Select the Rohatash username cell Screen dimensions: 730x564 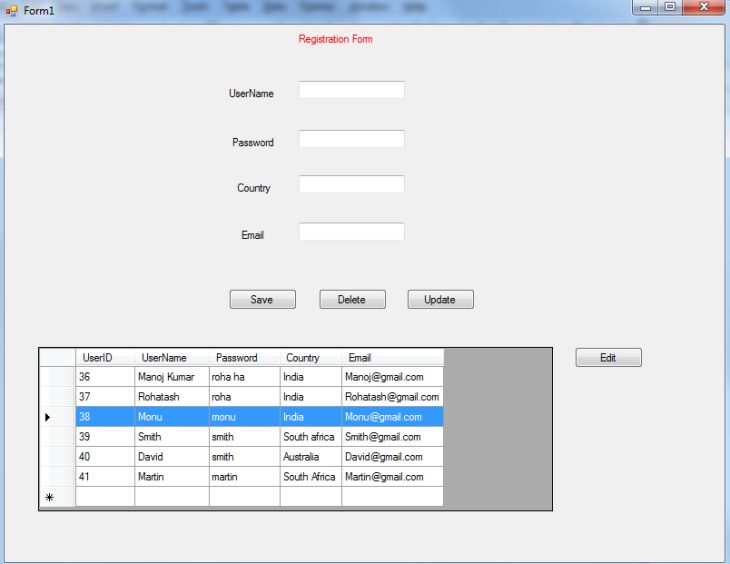172,397
